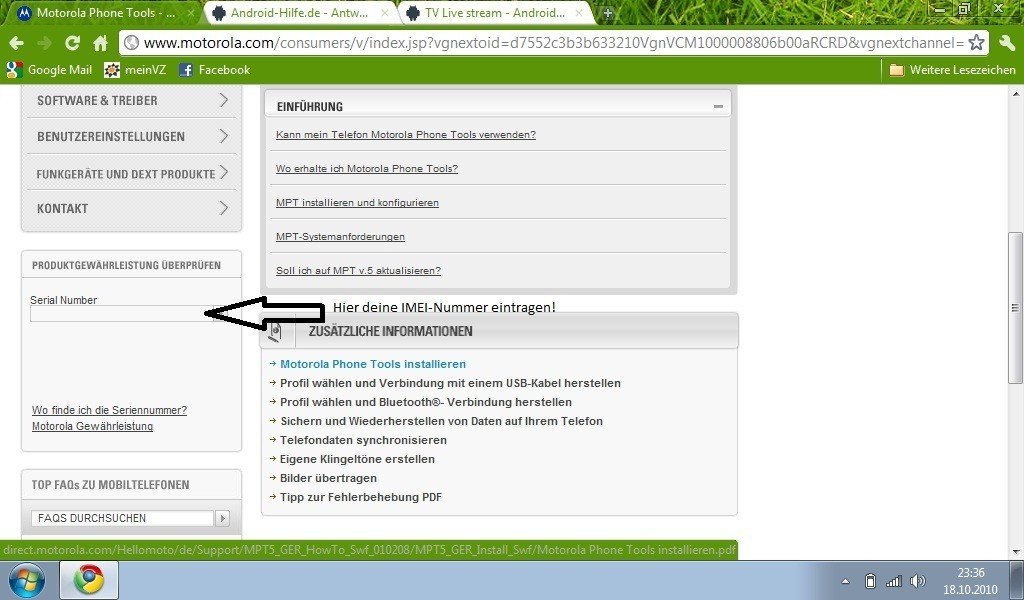Close the TV Live stream tab
This screenshot has width=1024, height=600.
[579, 13]
